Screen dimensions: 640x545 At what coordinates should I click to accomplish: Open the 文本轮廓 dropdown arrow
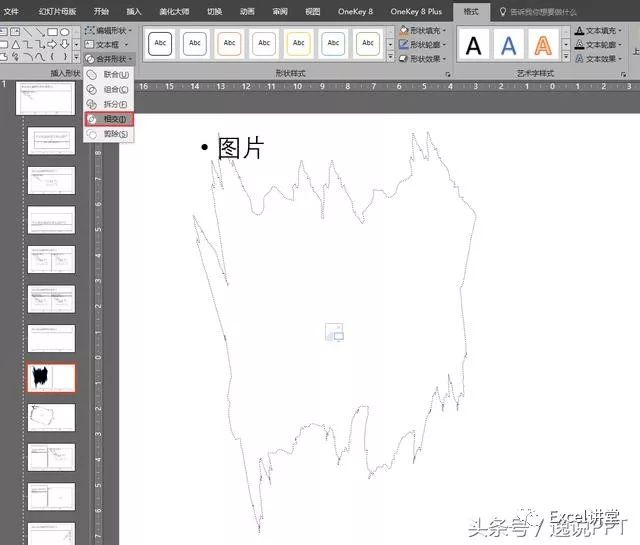620,44
